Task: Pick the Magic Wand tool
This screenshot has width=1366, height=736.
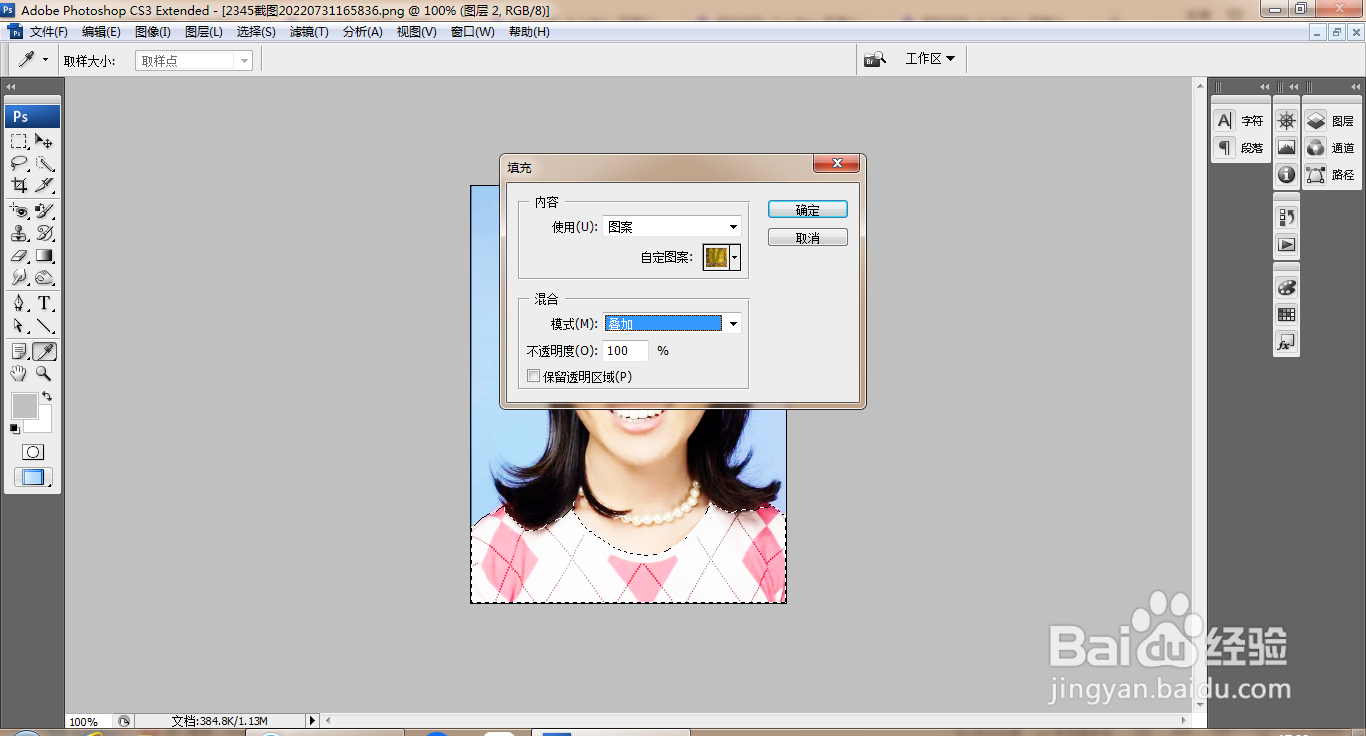Action: click(x=44, y=163)
